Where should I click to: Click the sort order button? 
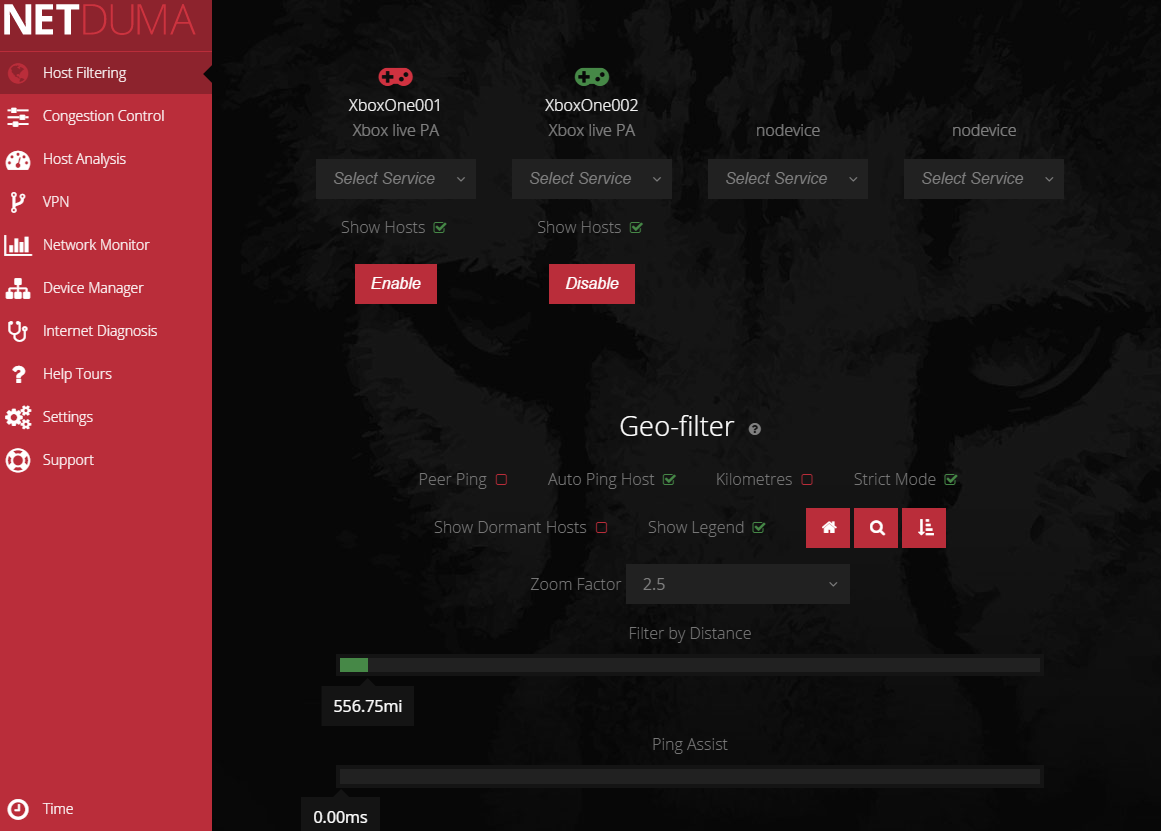924,527
